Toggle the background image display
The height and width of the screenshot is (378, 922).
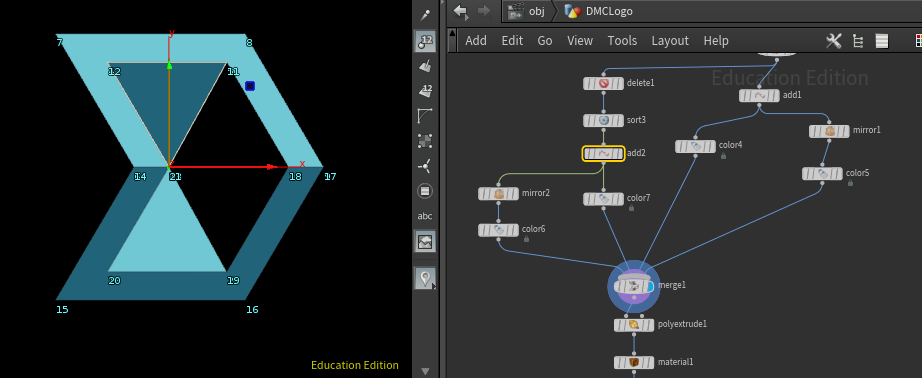(425, 241)
